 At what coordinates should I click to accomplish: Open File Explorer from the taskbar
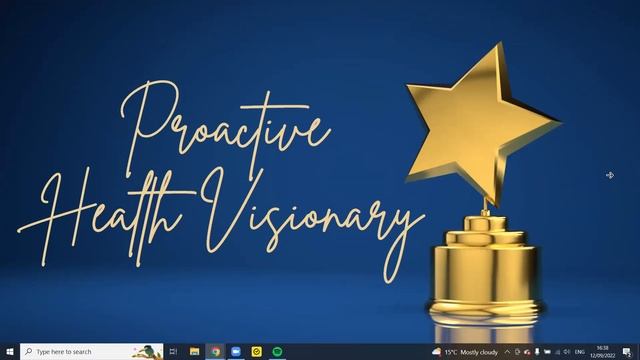(x=194, y=351)
